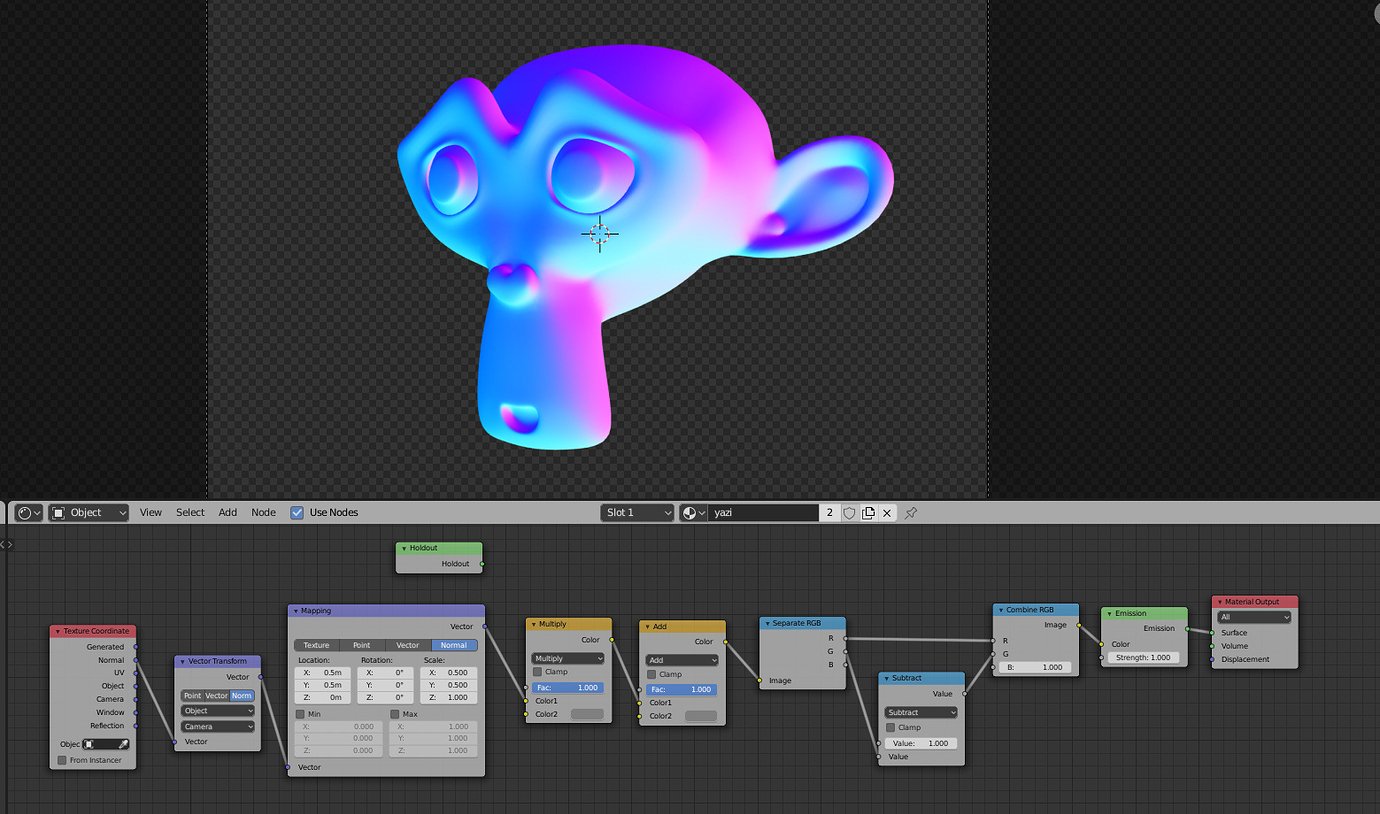The image size is (1380, 814).
Task: Open the View menu
Action: (x=151, y=512)
